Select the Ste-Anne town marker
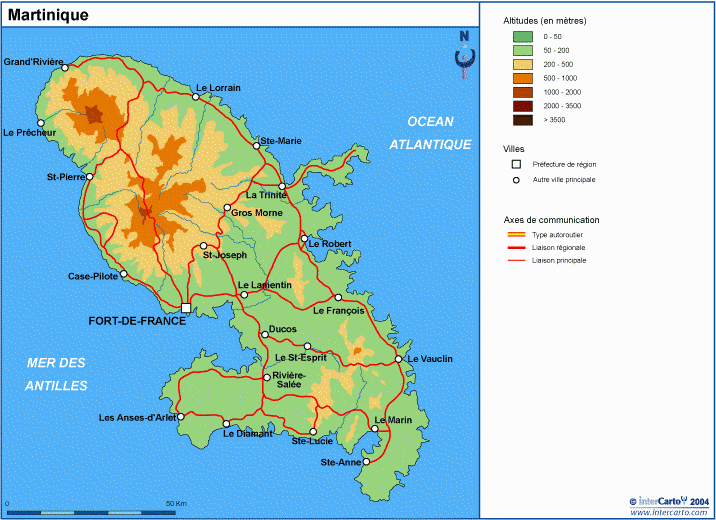Image resolution: width=716 pixels, height=520 pixels. coord(366,462)
